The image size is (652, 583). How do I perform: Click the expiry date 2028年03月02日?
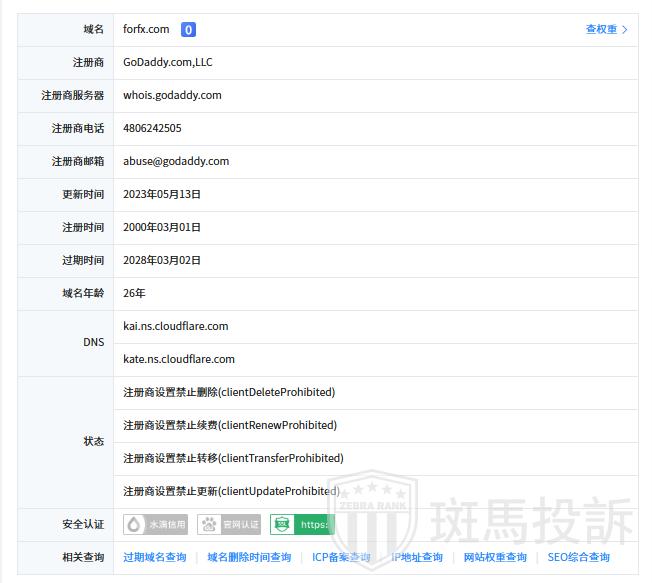(x=162, y=260)
